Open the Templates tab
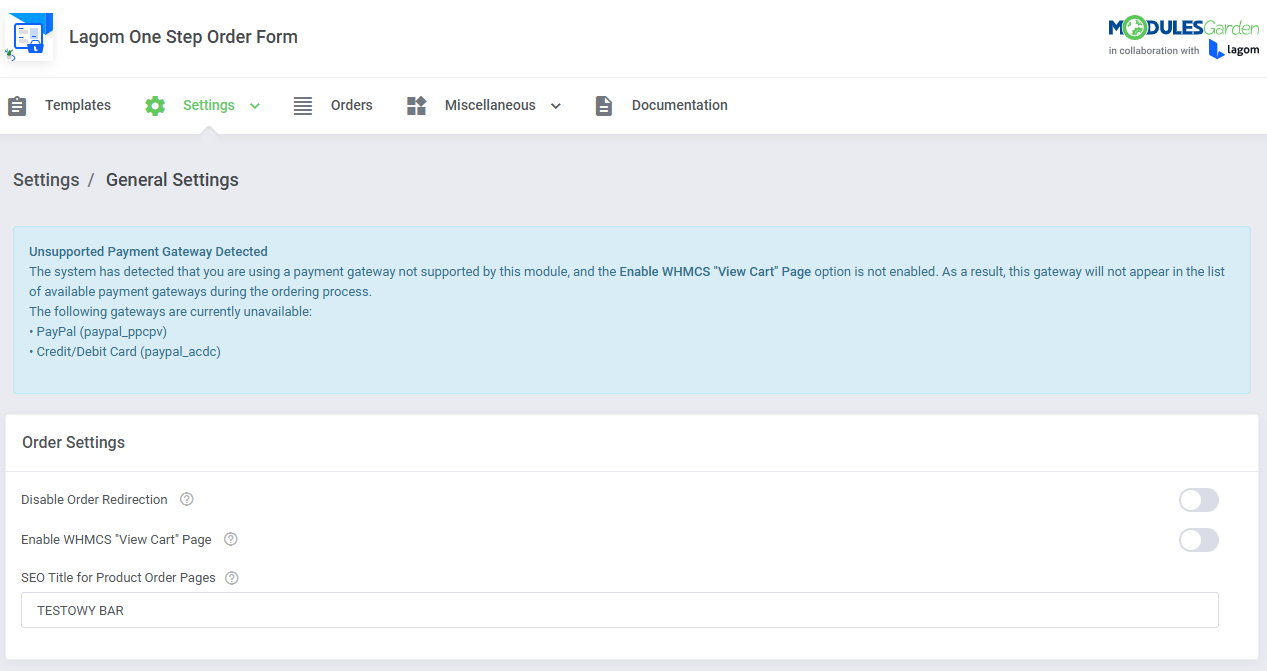This screenshot has height=671, width=1267. click(x=78, y=105)
